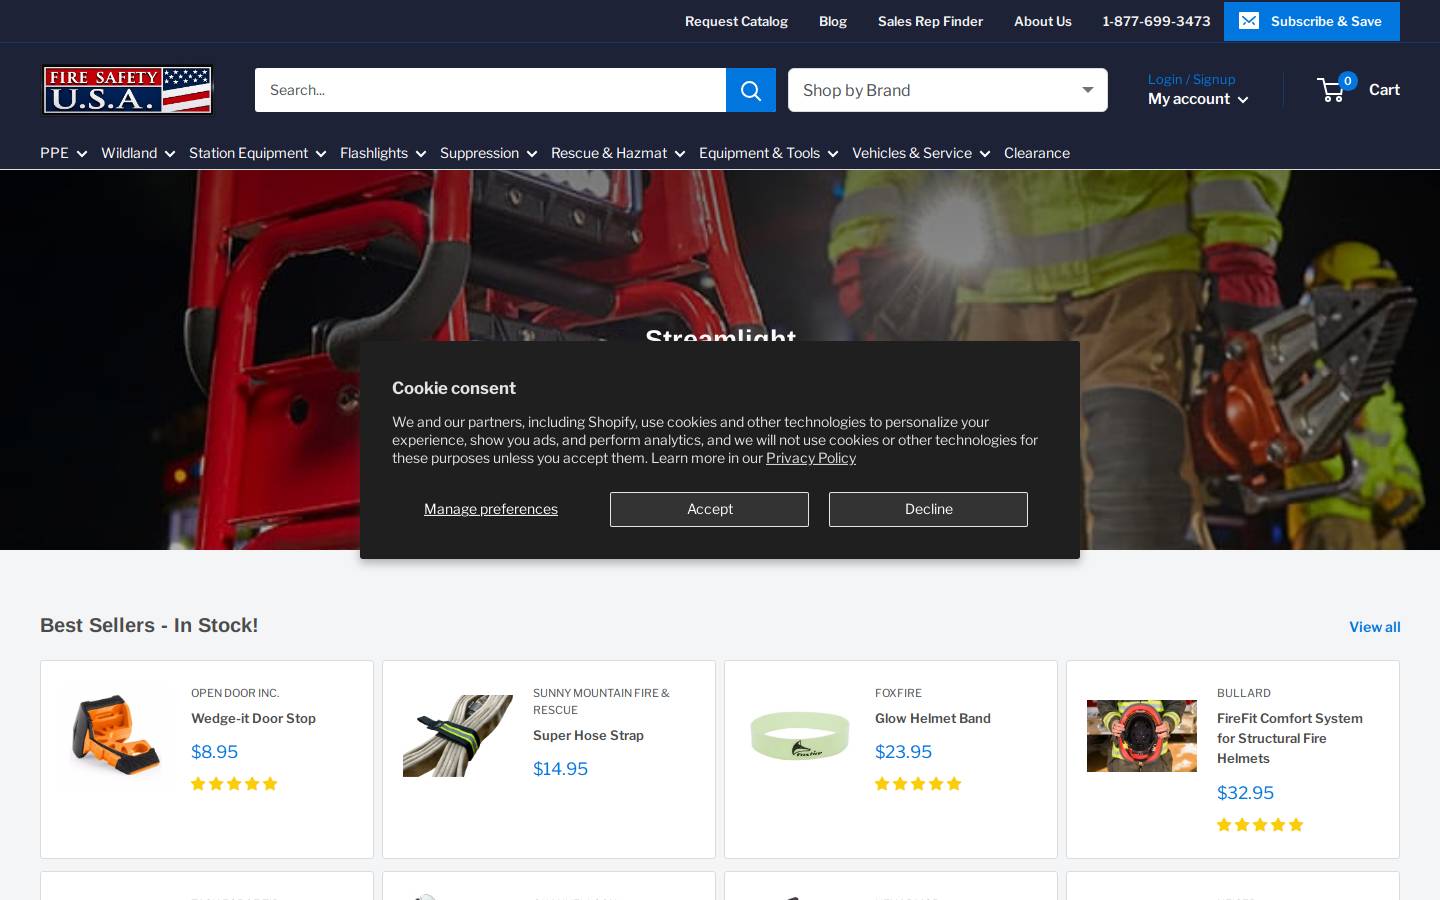This screenshot has height=900, width=1440.
Task: Expand the Shop by Brand dropdown
Action: click(948, 90)
